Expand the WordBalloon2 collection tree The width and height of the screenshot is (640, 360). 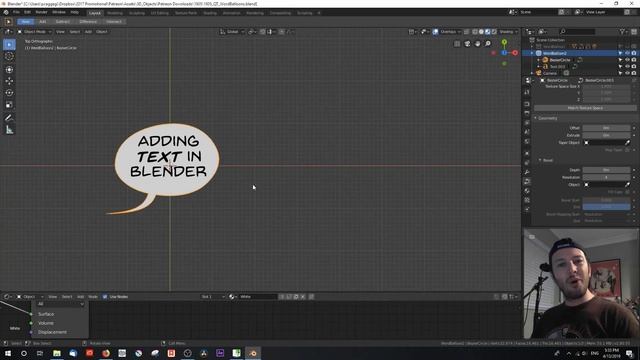532,53
